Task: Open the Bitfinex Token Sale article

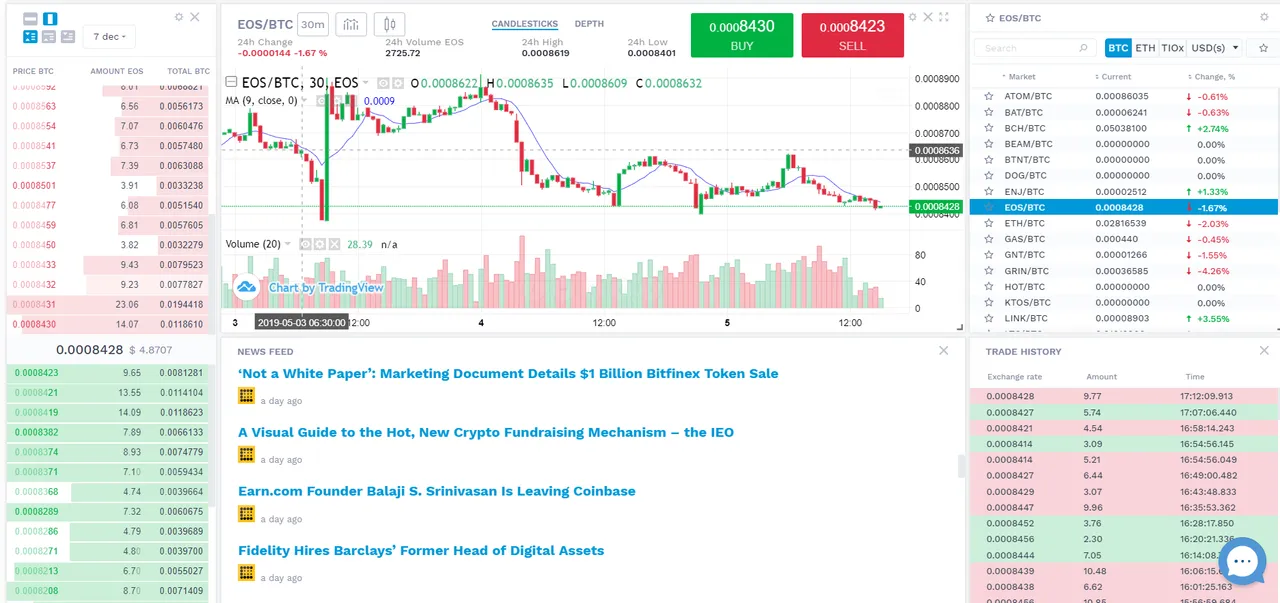Action: 508,373
